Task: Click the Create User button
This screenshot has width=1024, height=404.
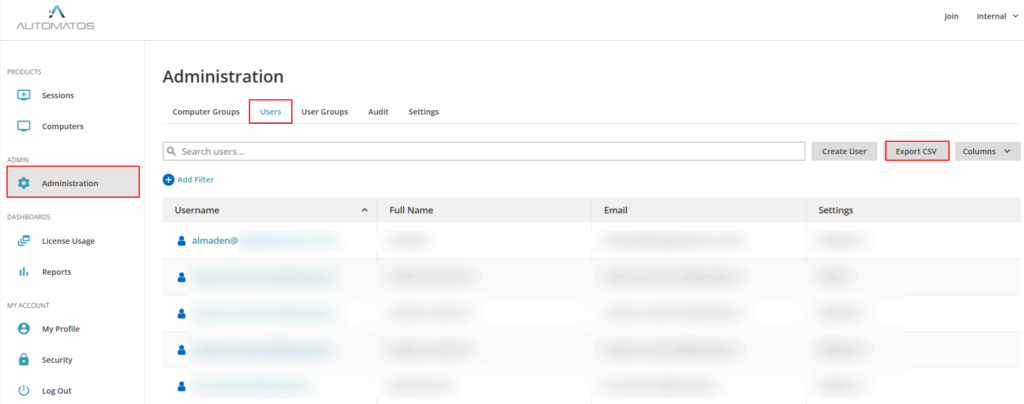Action: (844, 151)
